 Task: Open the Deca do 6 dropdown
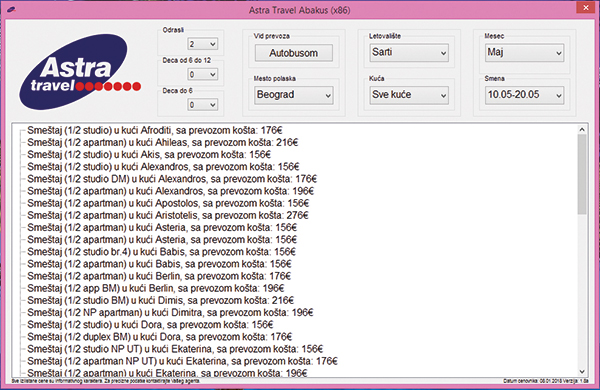[x=202, y=104]
